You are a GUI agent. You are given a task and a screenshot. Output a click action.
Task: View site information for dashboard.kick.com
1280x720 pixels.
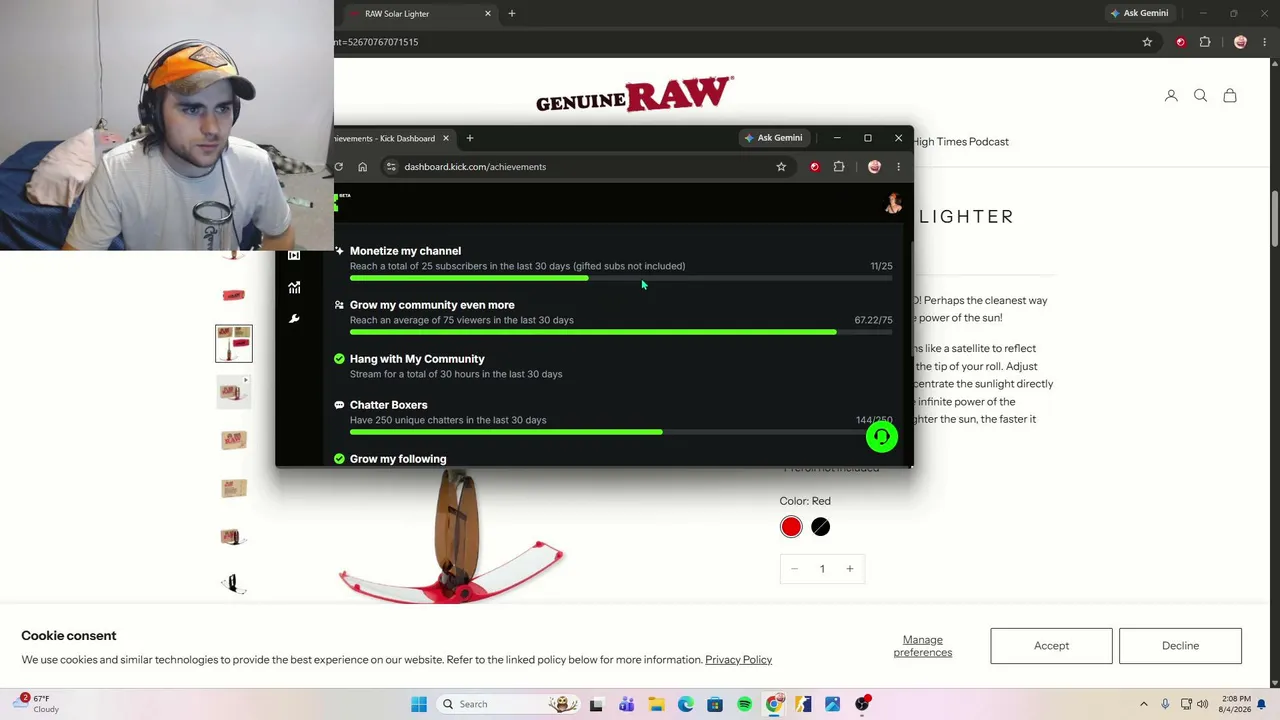391,167
